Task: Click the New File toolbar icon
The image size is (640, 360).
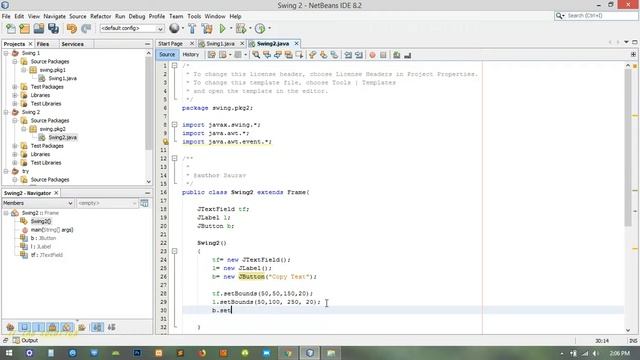Action: click(11, 29)
